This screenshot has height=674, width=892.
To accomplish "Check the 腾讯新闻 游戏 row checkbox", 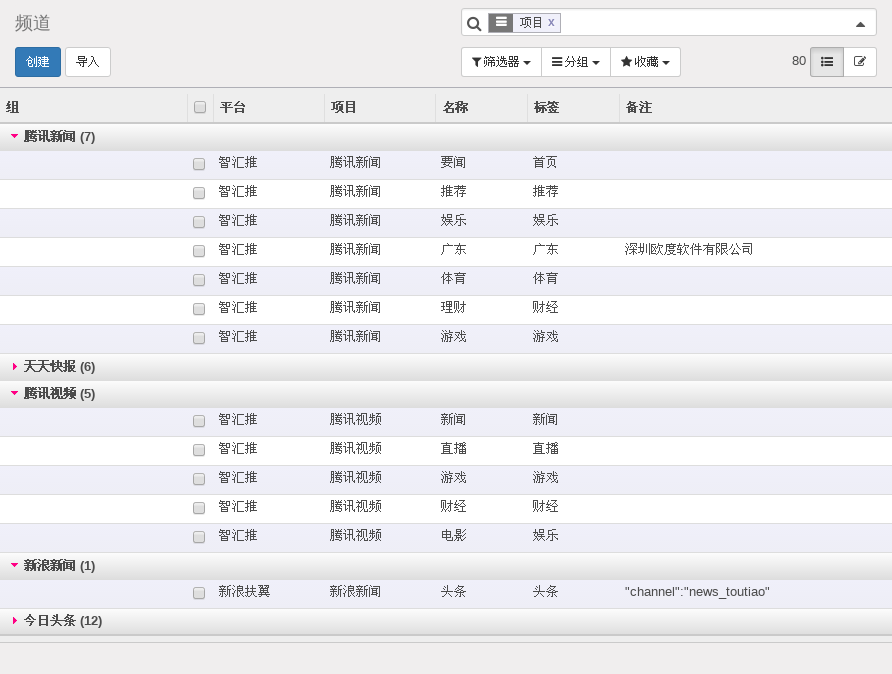I will tap(199, 338).
